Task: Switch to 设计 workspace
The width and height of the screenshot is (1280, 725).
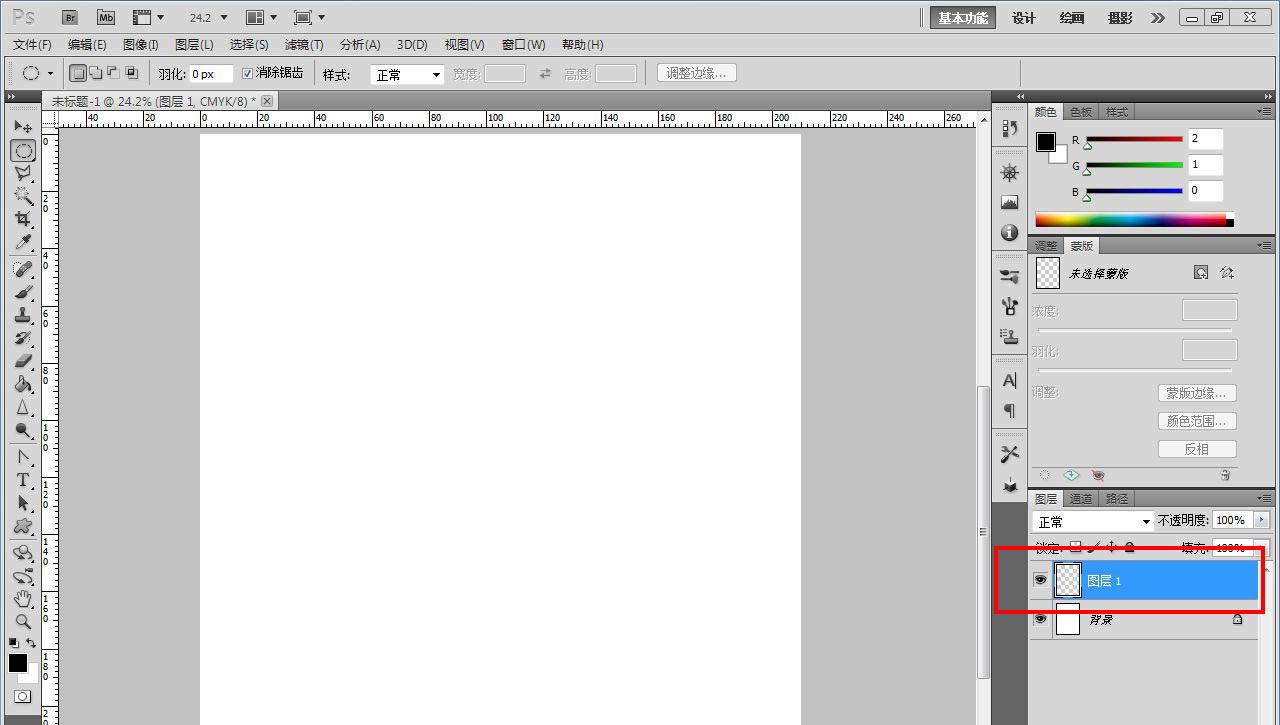Action: pyautogui.click(x=1024, y=18)
